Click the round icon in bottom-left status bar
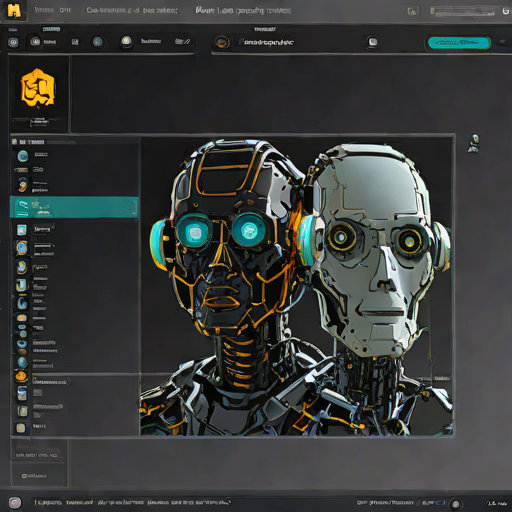The height and width of the screenshot is (512, 512). tap(15, 502)
